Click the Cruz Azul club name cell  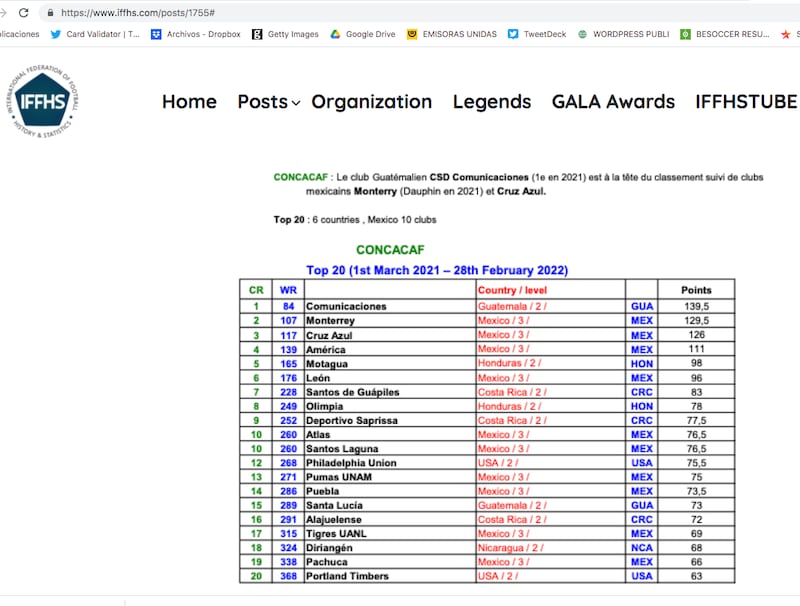click(390, 335)
